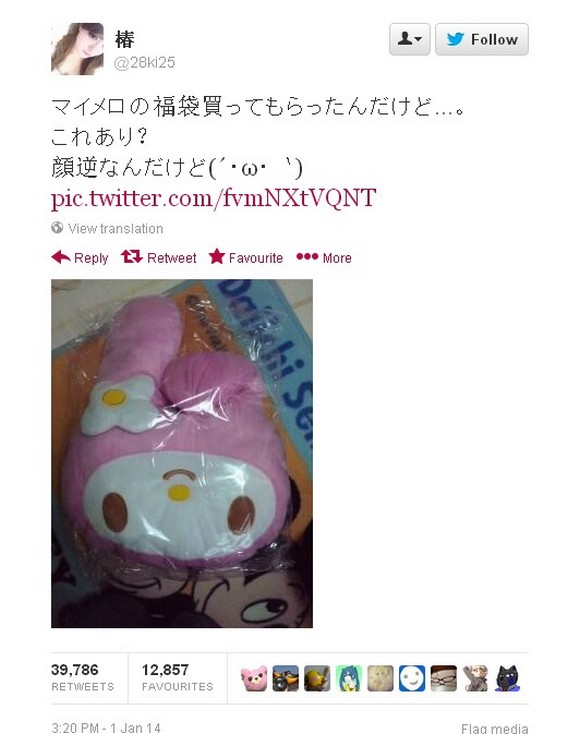Open the user actions dropdown button

coord(410,39)
